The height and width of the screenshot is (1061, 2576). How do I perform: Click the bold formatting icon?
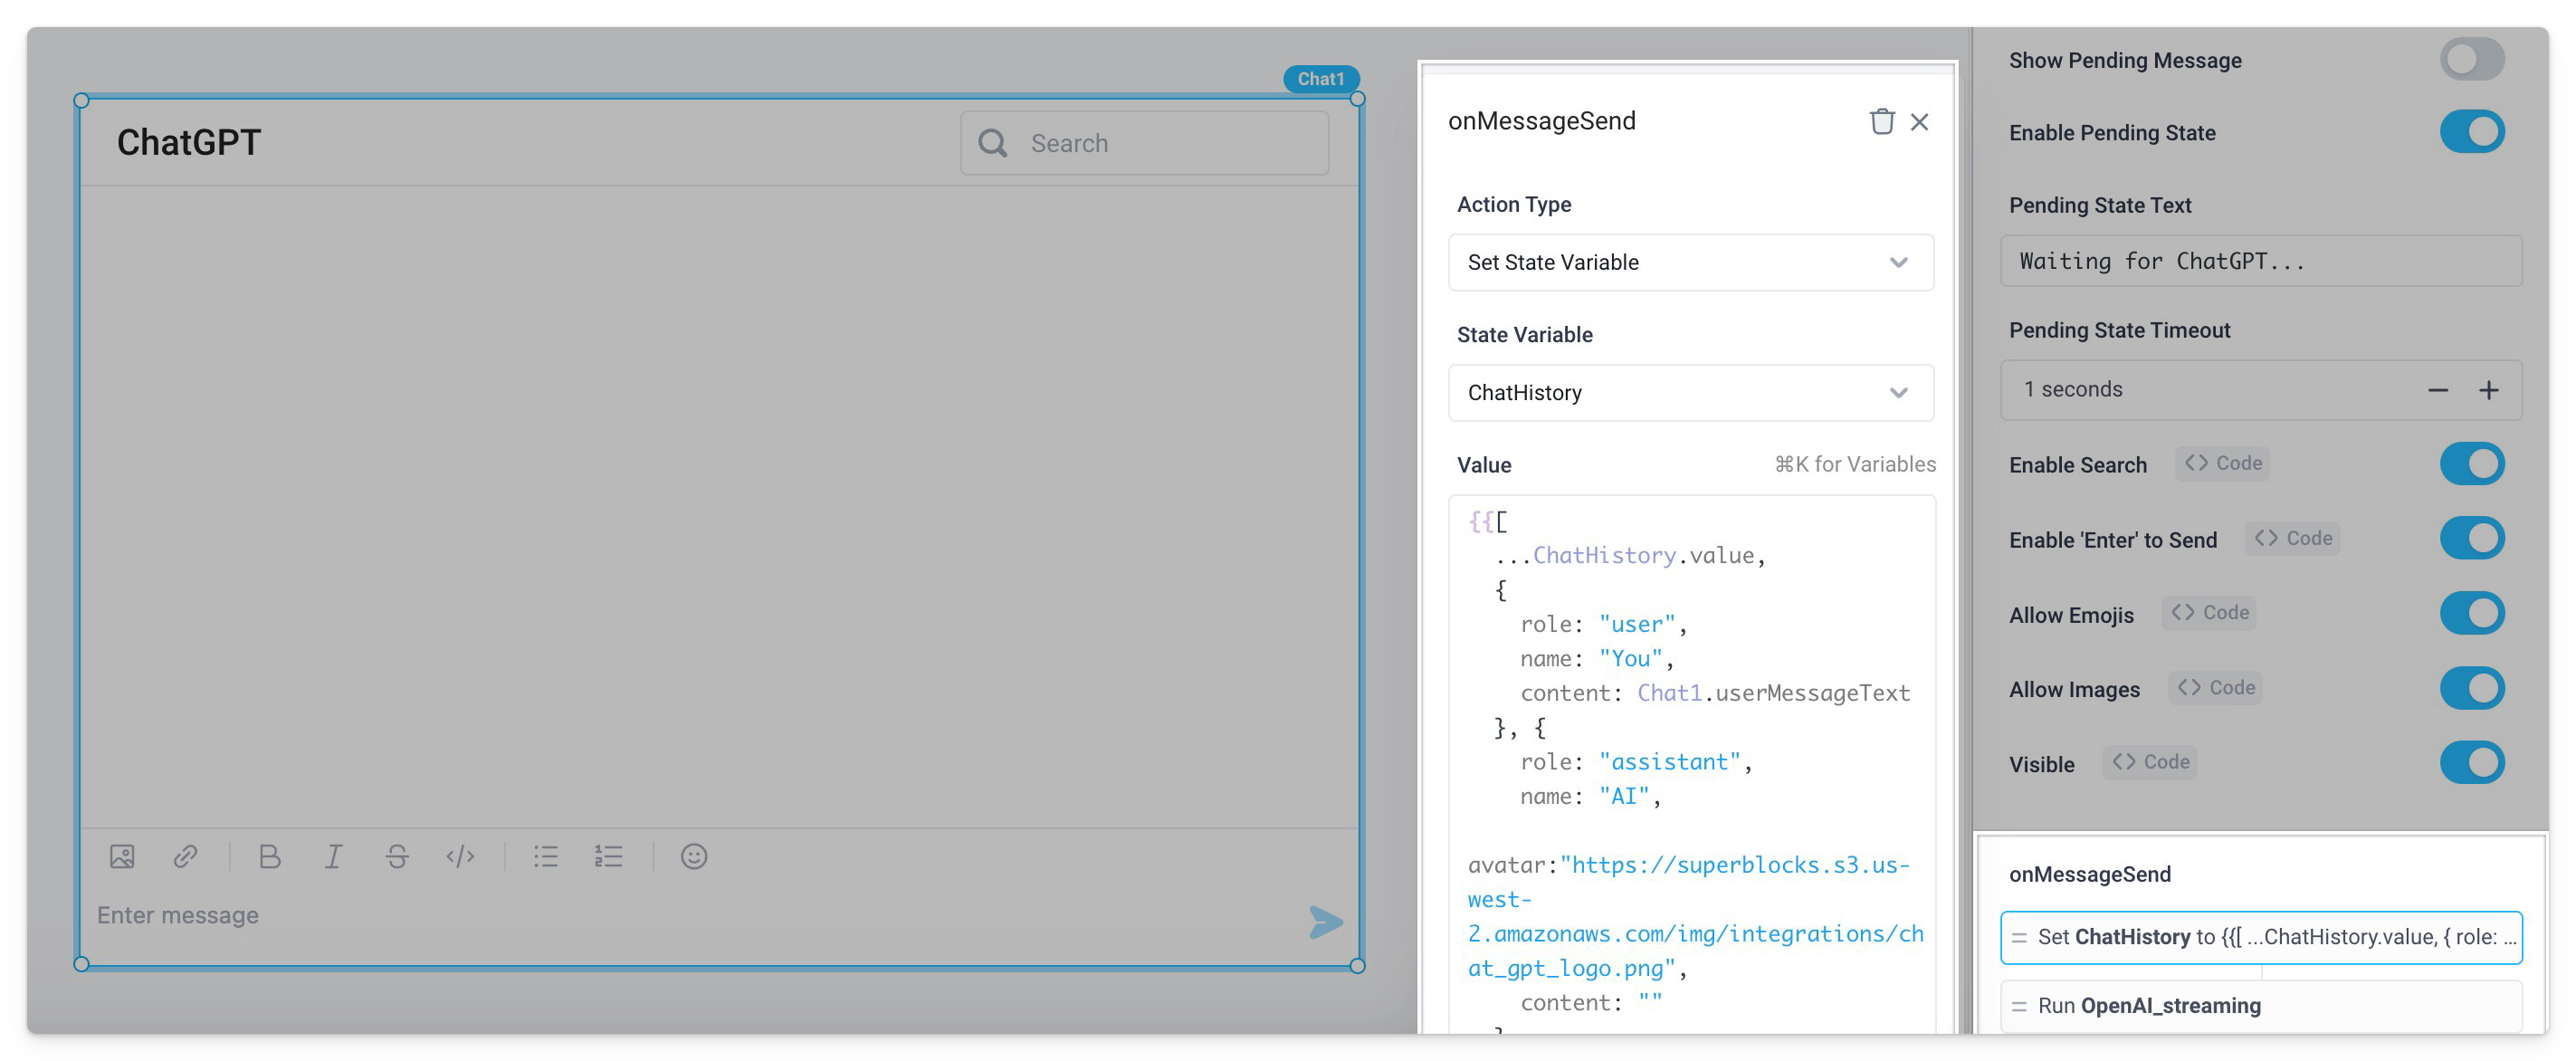266,854
